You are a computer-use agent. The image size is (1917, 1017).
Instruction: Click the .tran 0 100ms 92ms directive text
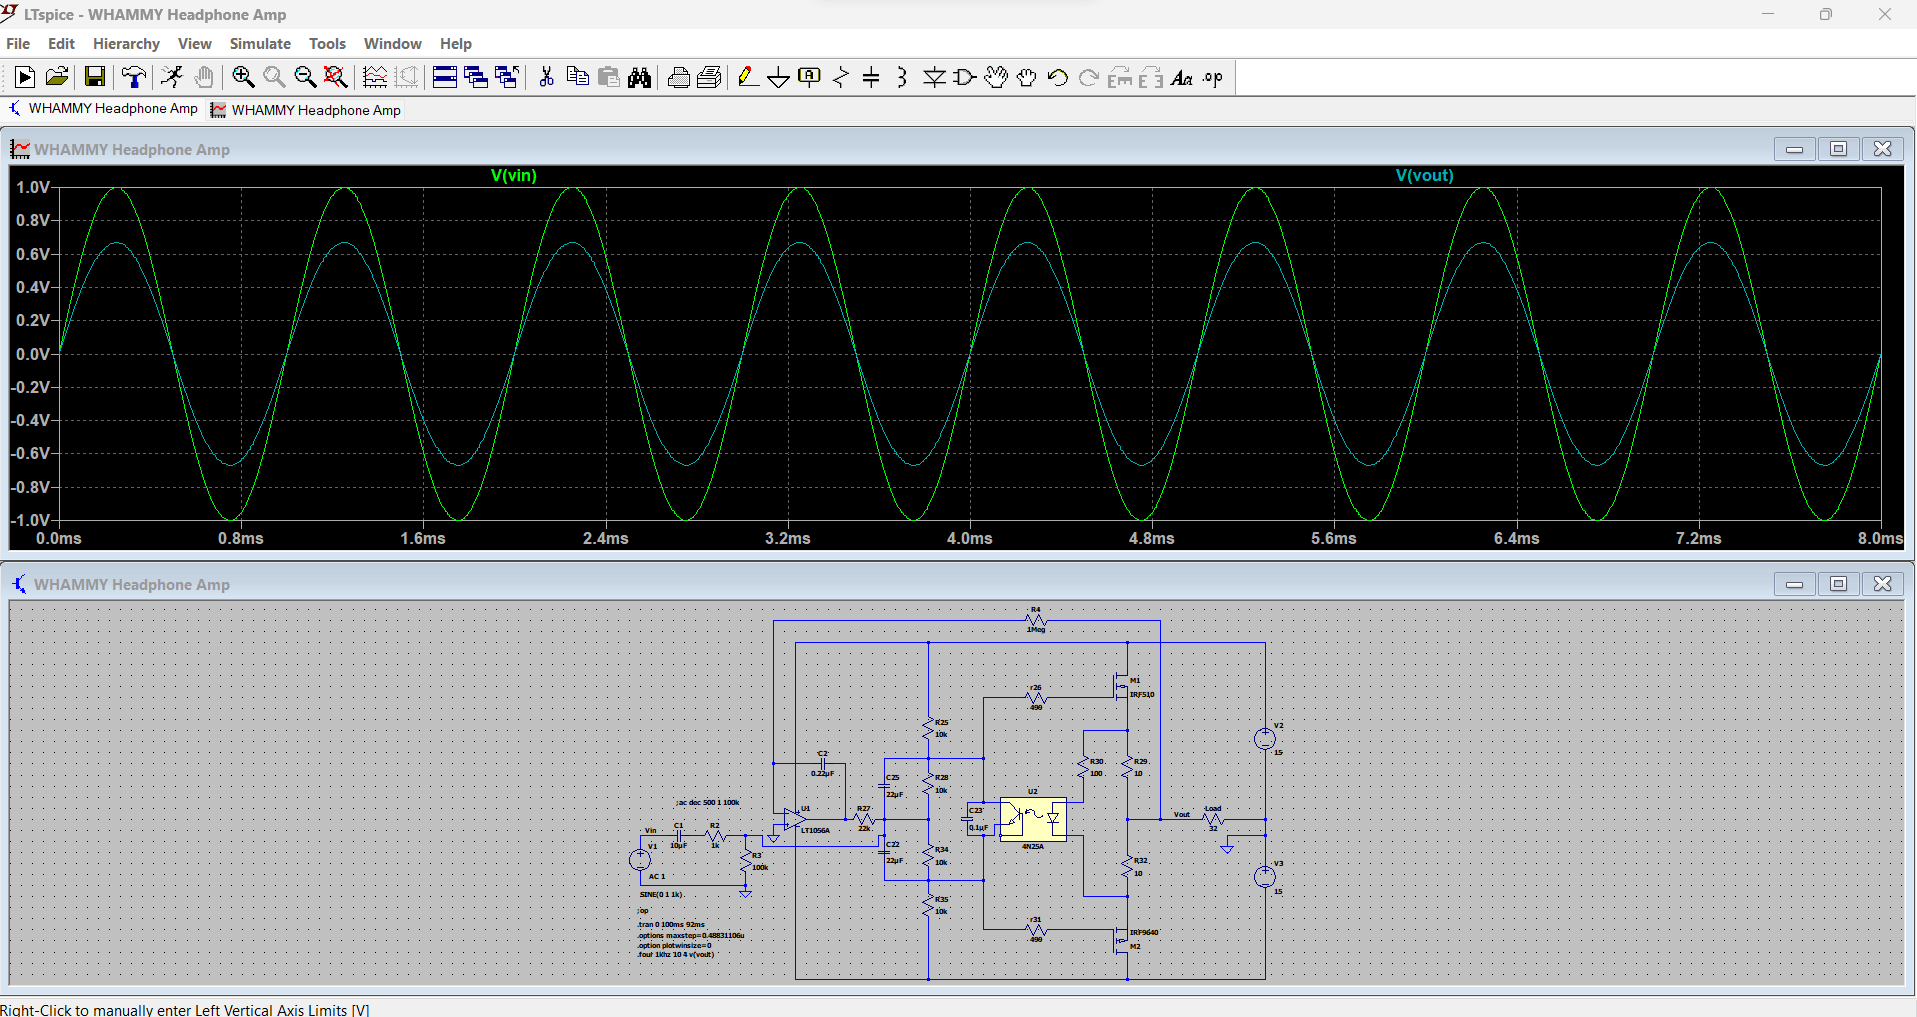(671, 925)
